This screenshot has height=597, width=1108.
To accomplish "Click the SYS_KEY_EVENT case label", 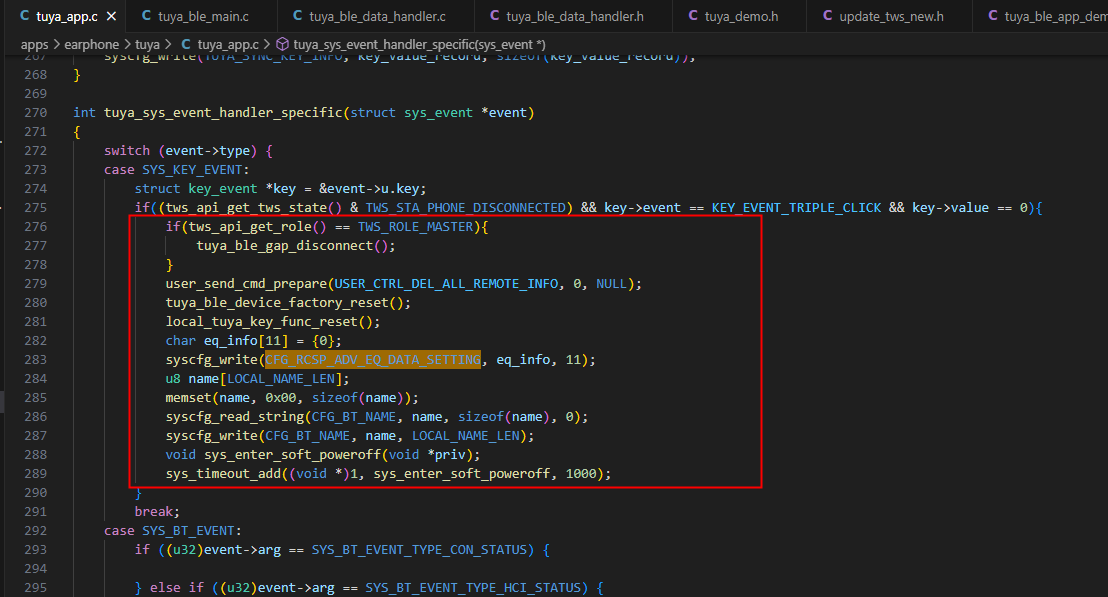I will pos(192,170).
